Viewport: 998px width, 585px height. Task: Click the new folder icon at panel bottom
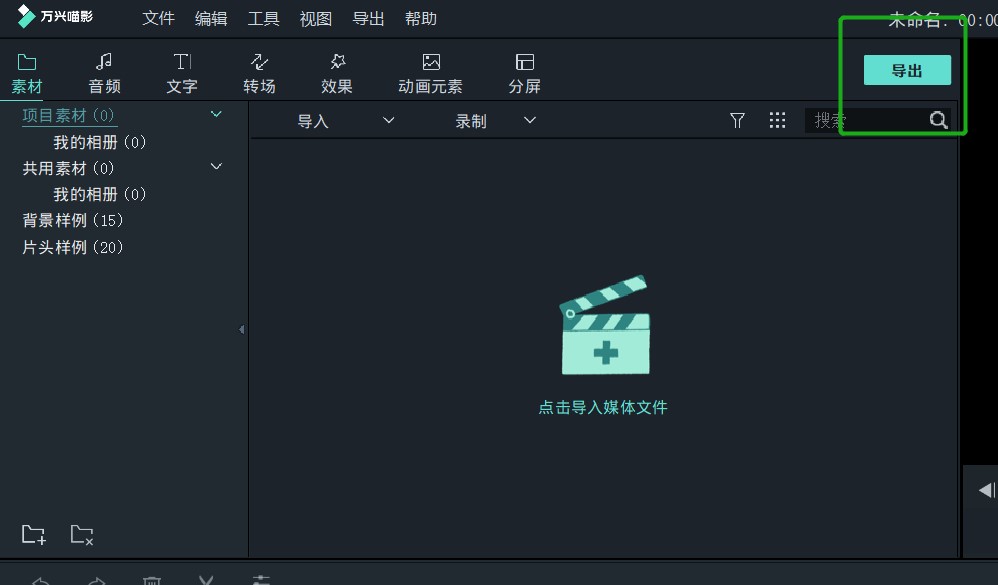click(x=33, y=534)
